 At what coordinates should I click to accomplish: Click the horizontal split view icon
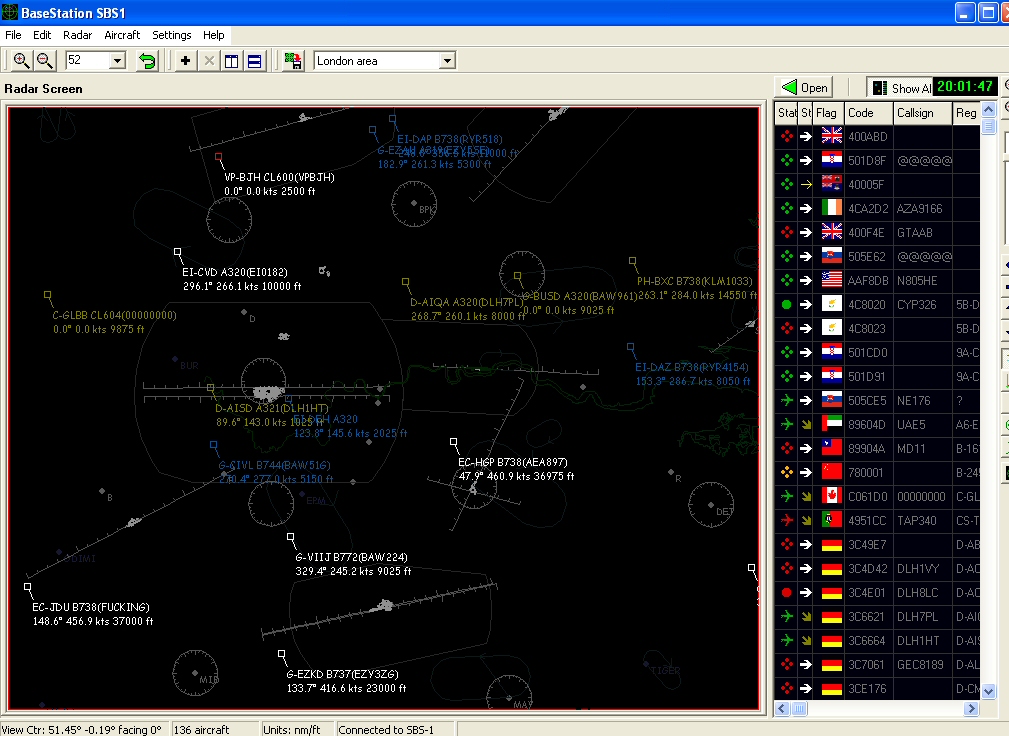pos(255,61)
